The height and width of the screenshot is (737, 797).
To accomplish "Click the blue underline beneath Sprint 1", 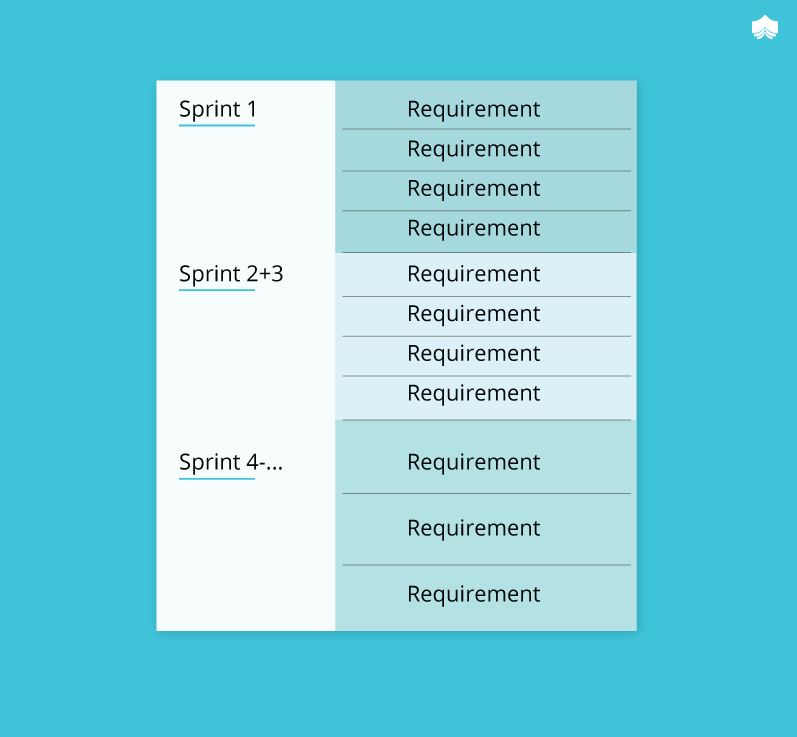I will [x=217, y=125].
